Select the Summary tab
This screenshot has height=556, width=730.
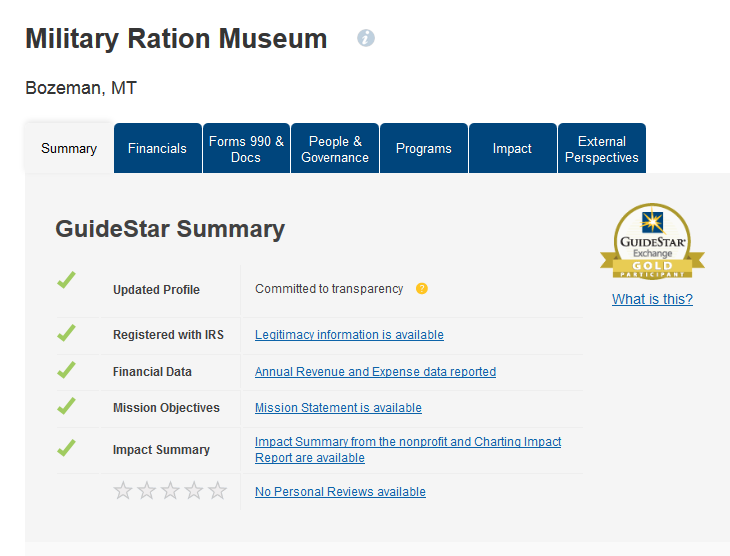[69, 148]
